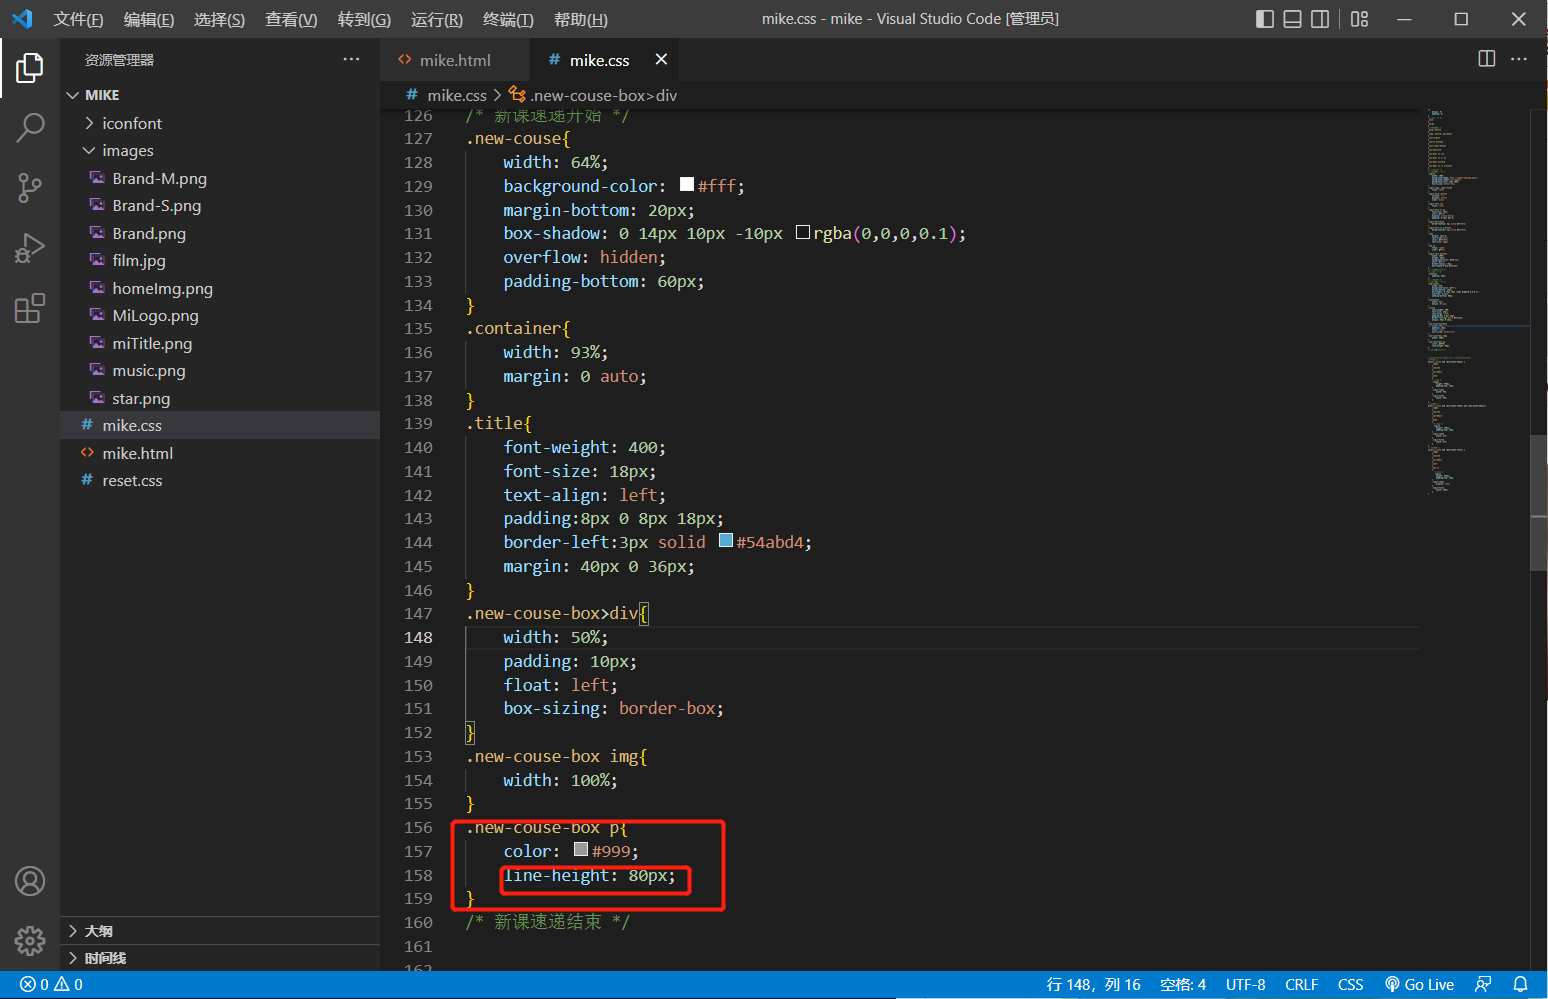Screen dimensions: 1548x999
Task: Open the Manage gear icon
Action: 30,940
